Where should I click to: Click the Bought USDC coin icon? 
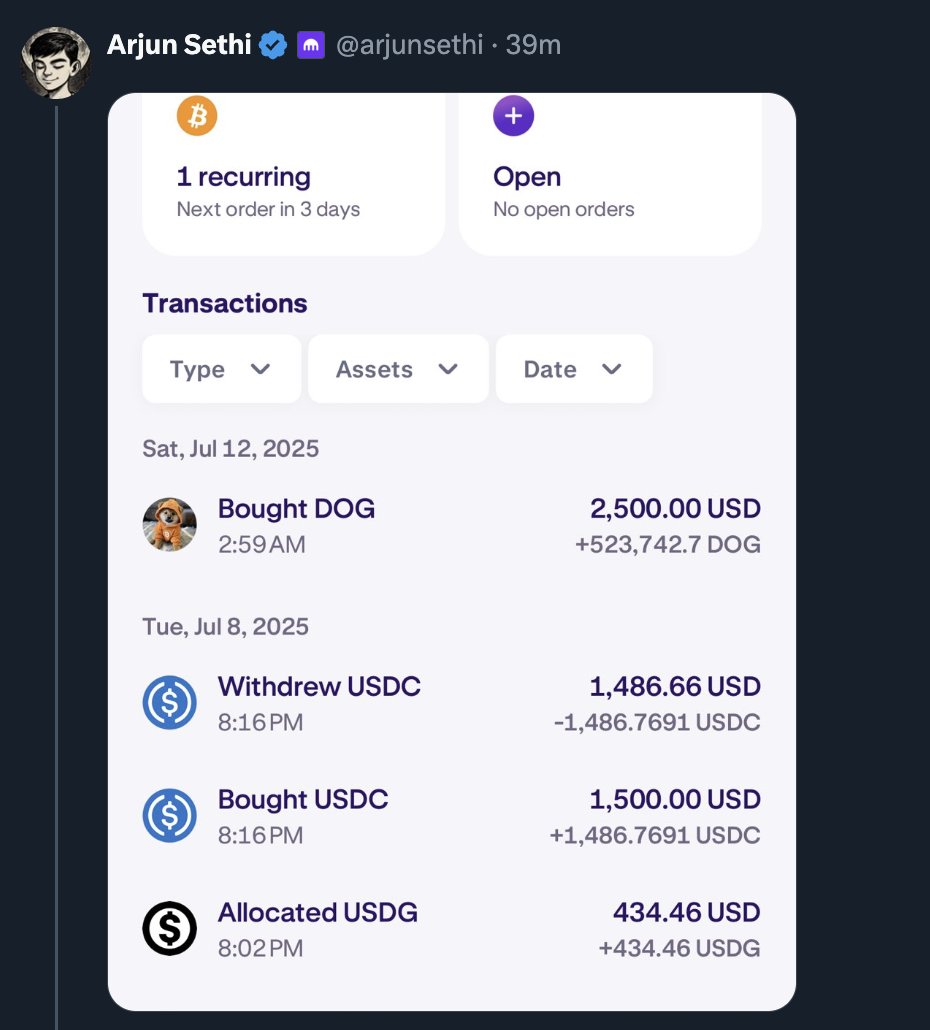[170, 816]
